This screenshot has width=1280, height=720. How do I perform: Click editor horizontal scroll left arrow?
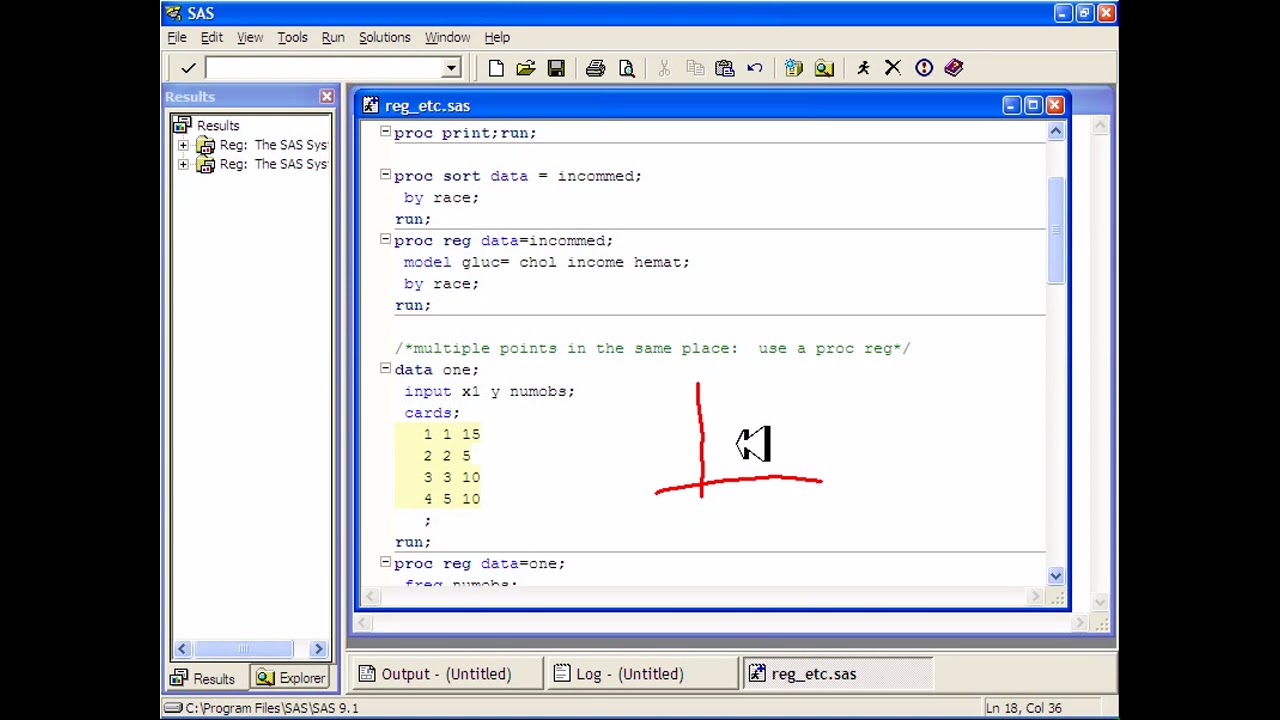point(370,597)
